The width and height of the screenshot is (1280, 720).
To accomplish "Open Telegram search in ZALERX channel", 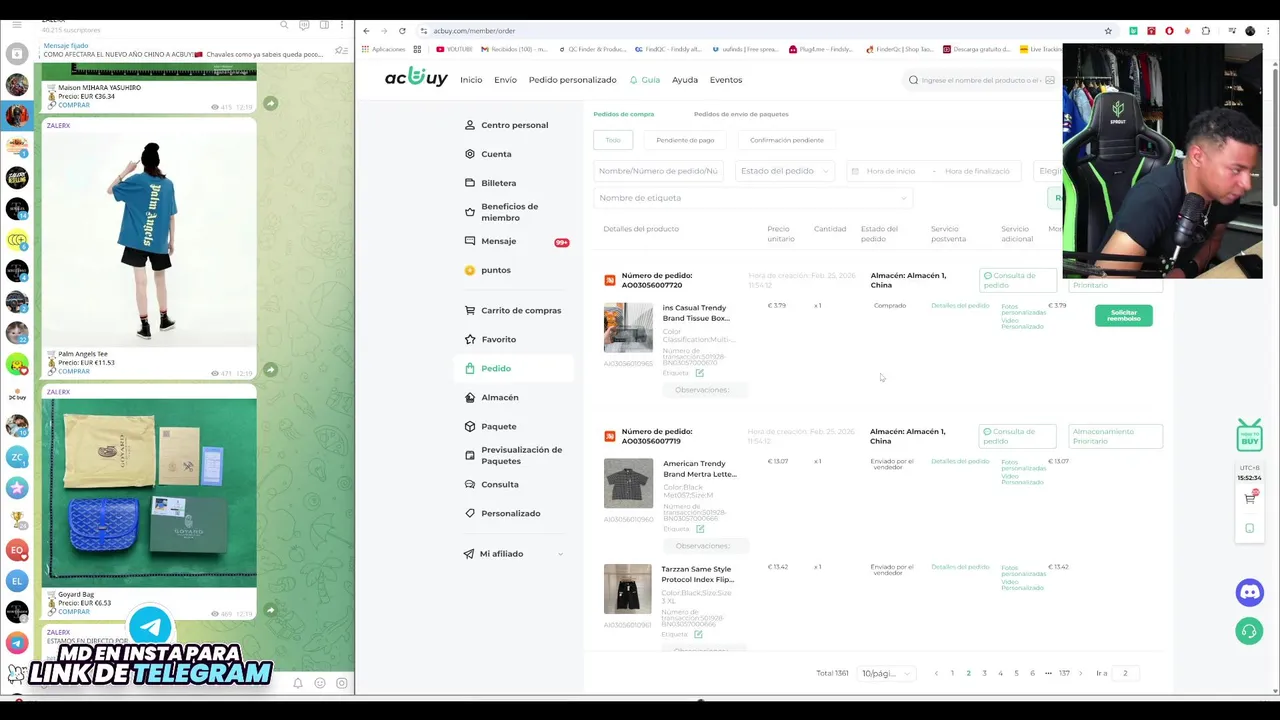I will click(284, 24).
